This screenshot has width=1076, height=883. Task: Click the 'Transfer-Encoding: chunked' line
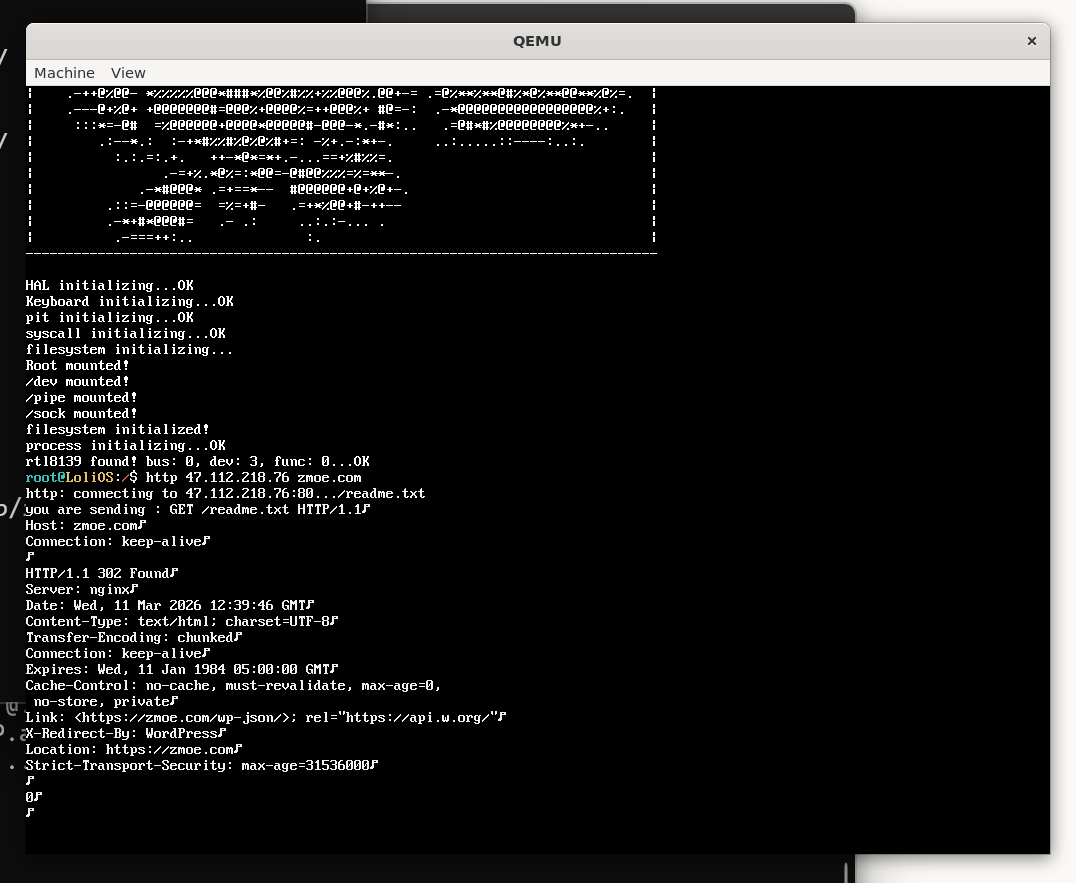coord(133,638)
